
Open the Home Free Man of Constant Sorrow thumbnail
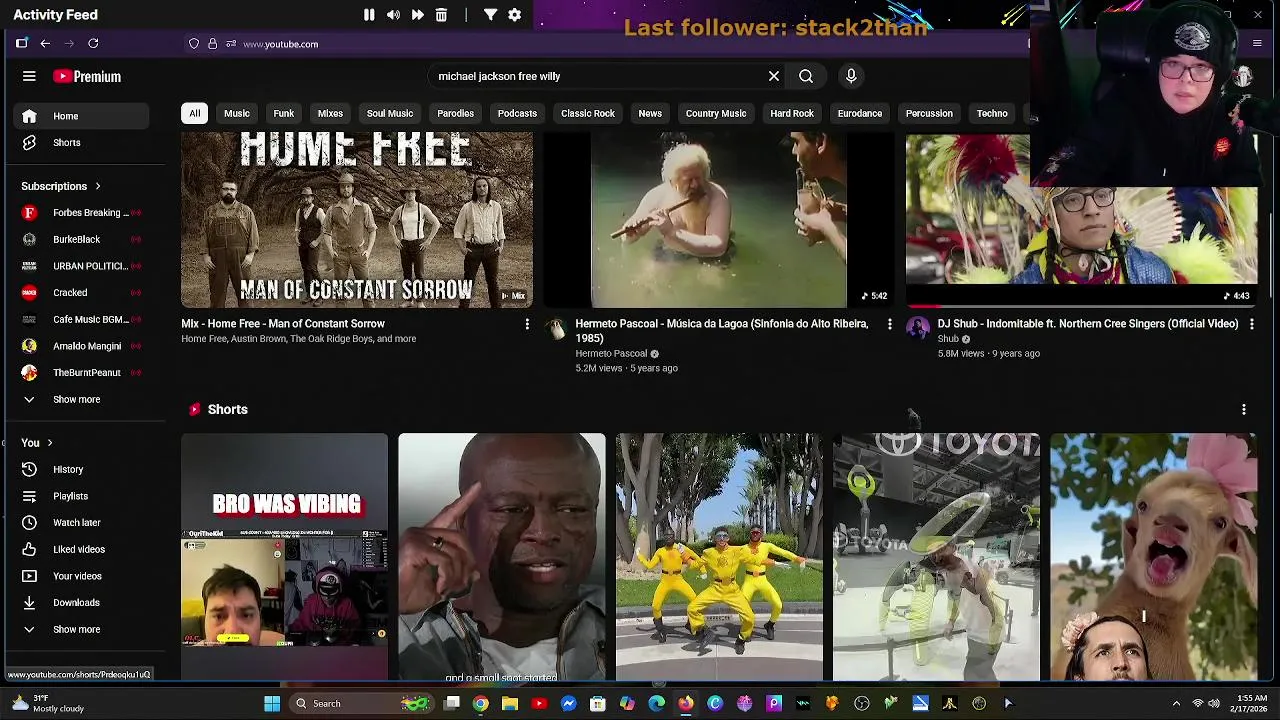click(x=357, y=220)
